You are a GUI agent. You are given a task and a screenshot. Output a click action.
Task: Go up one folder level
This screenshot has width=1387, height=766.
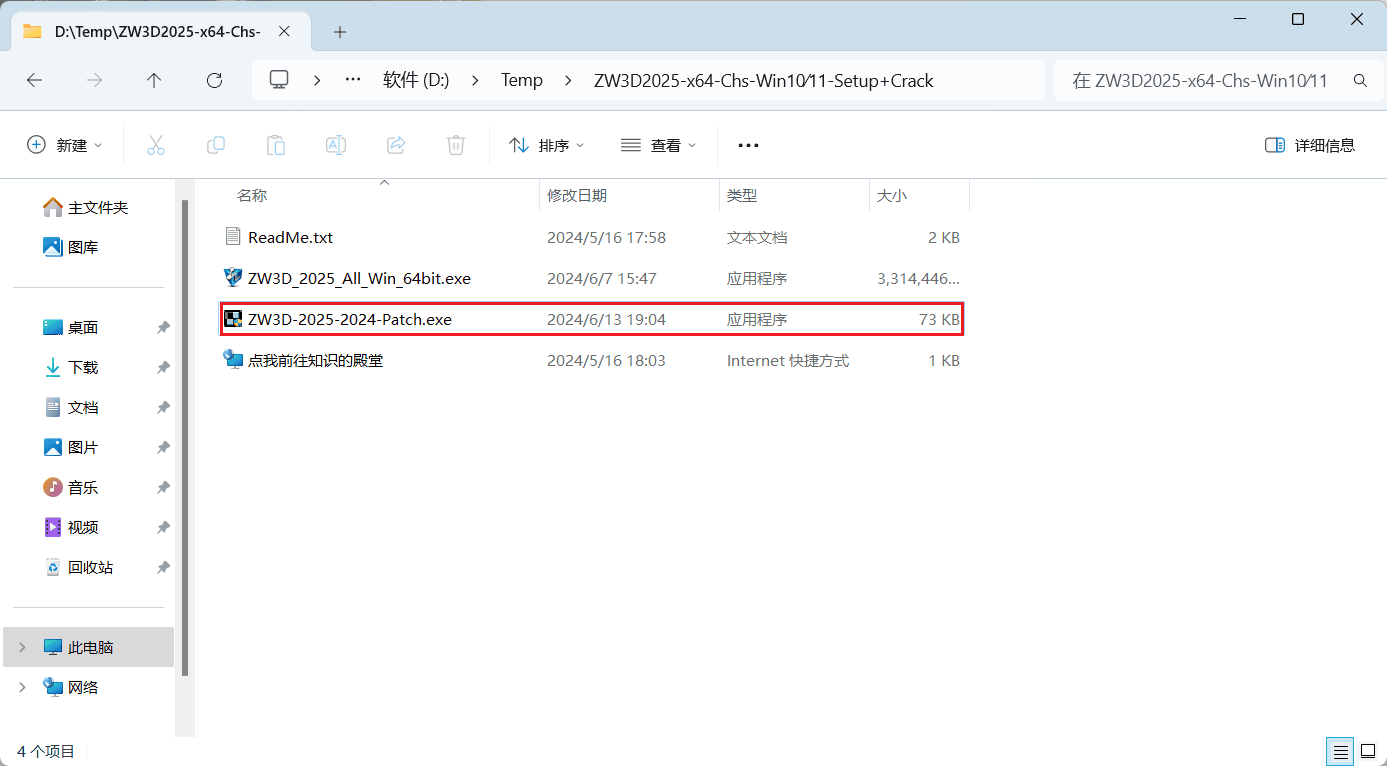(154, 80)
